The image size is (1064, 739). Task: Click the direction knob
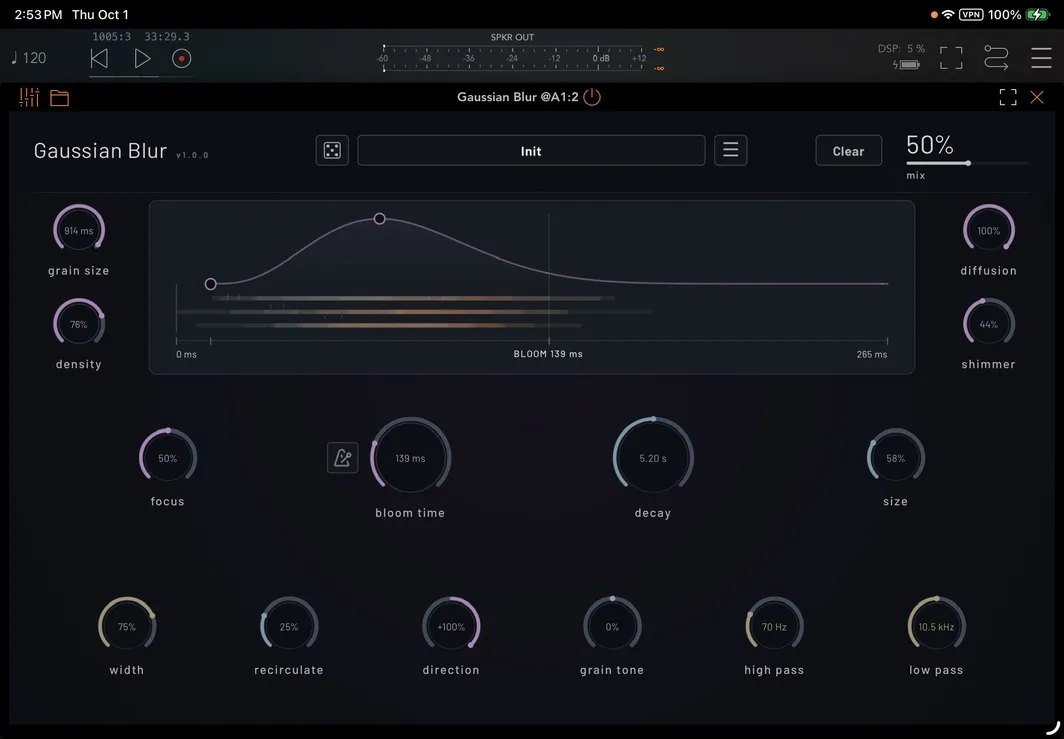(x=451, y=626)
